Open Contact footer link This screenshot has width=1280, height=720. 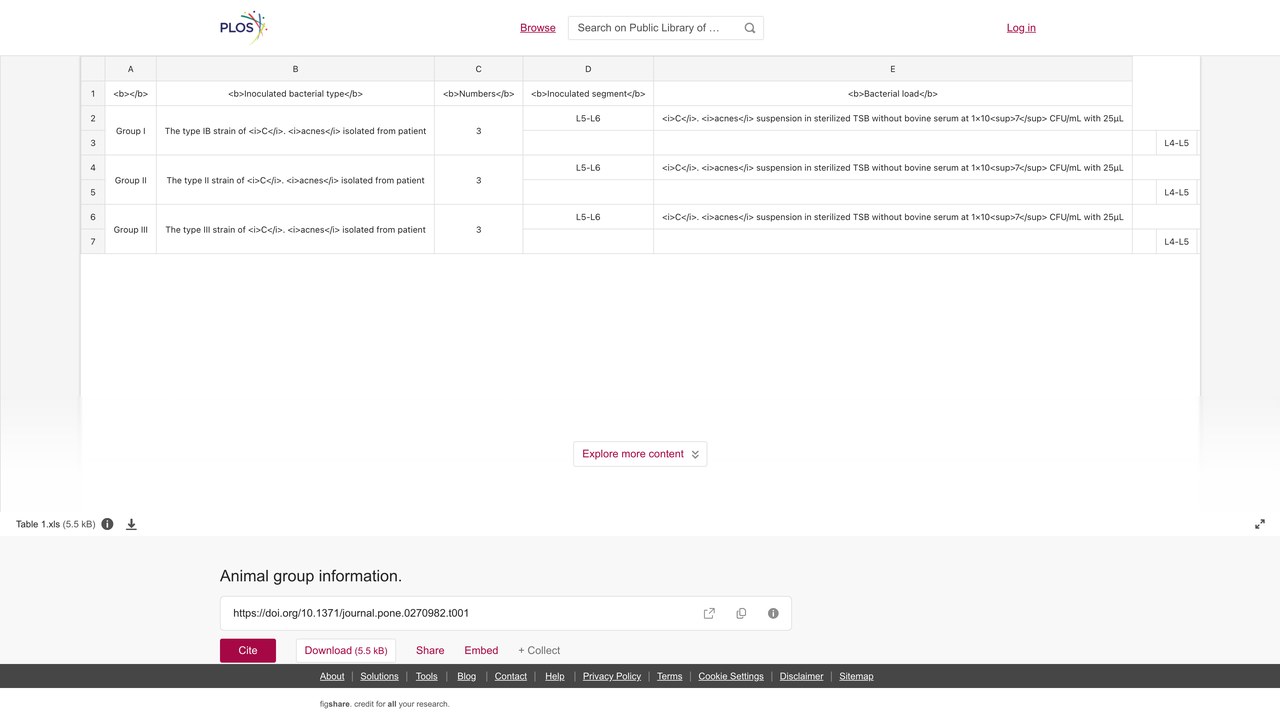click(511, 676)
